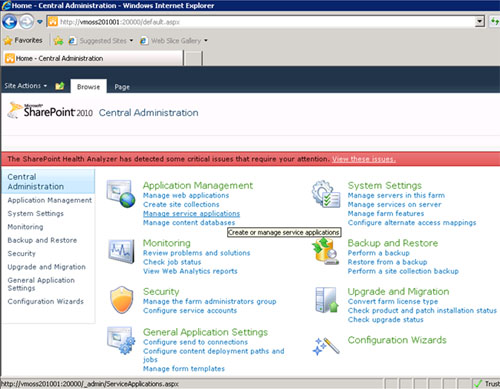The image size is (500, 389).
Task: Open Configuration Wizards in left navigation
Action: (x=45, y=301)
